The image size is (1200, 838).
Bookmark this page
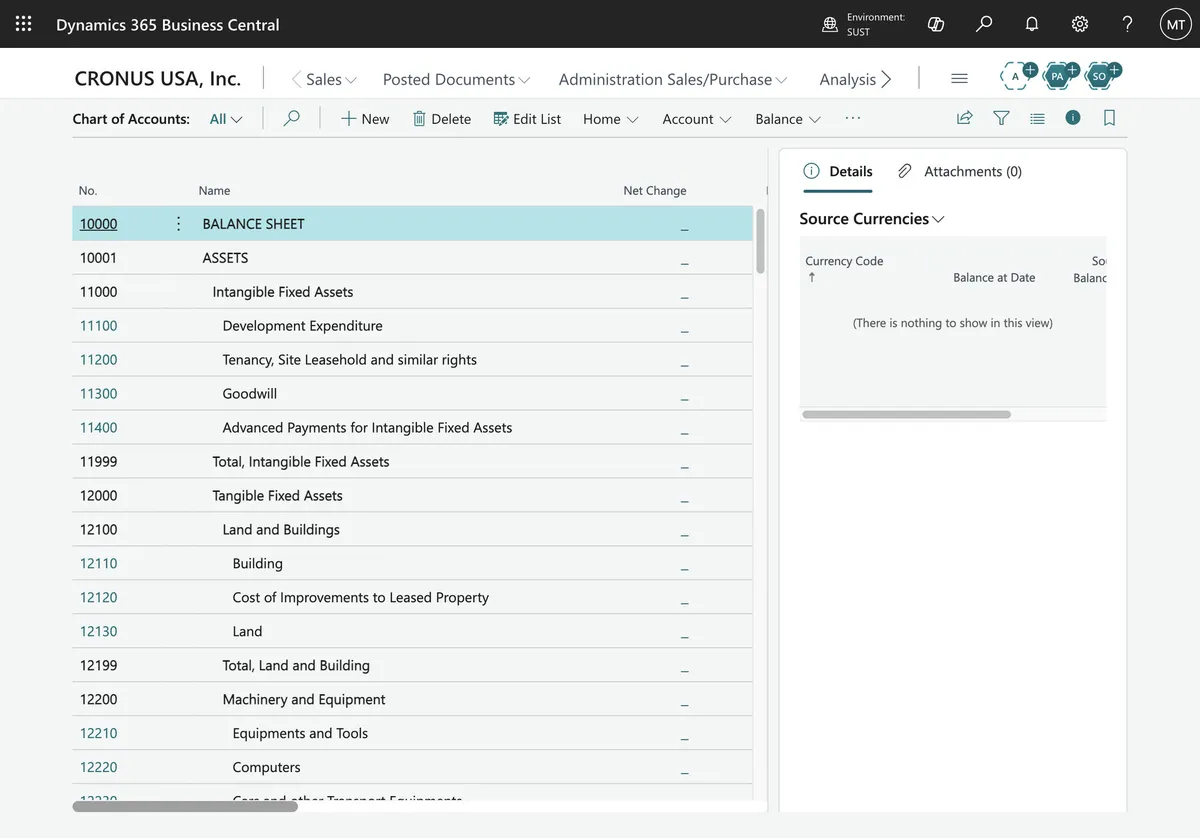point(1109,118)
